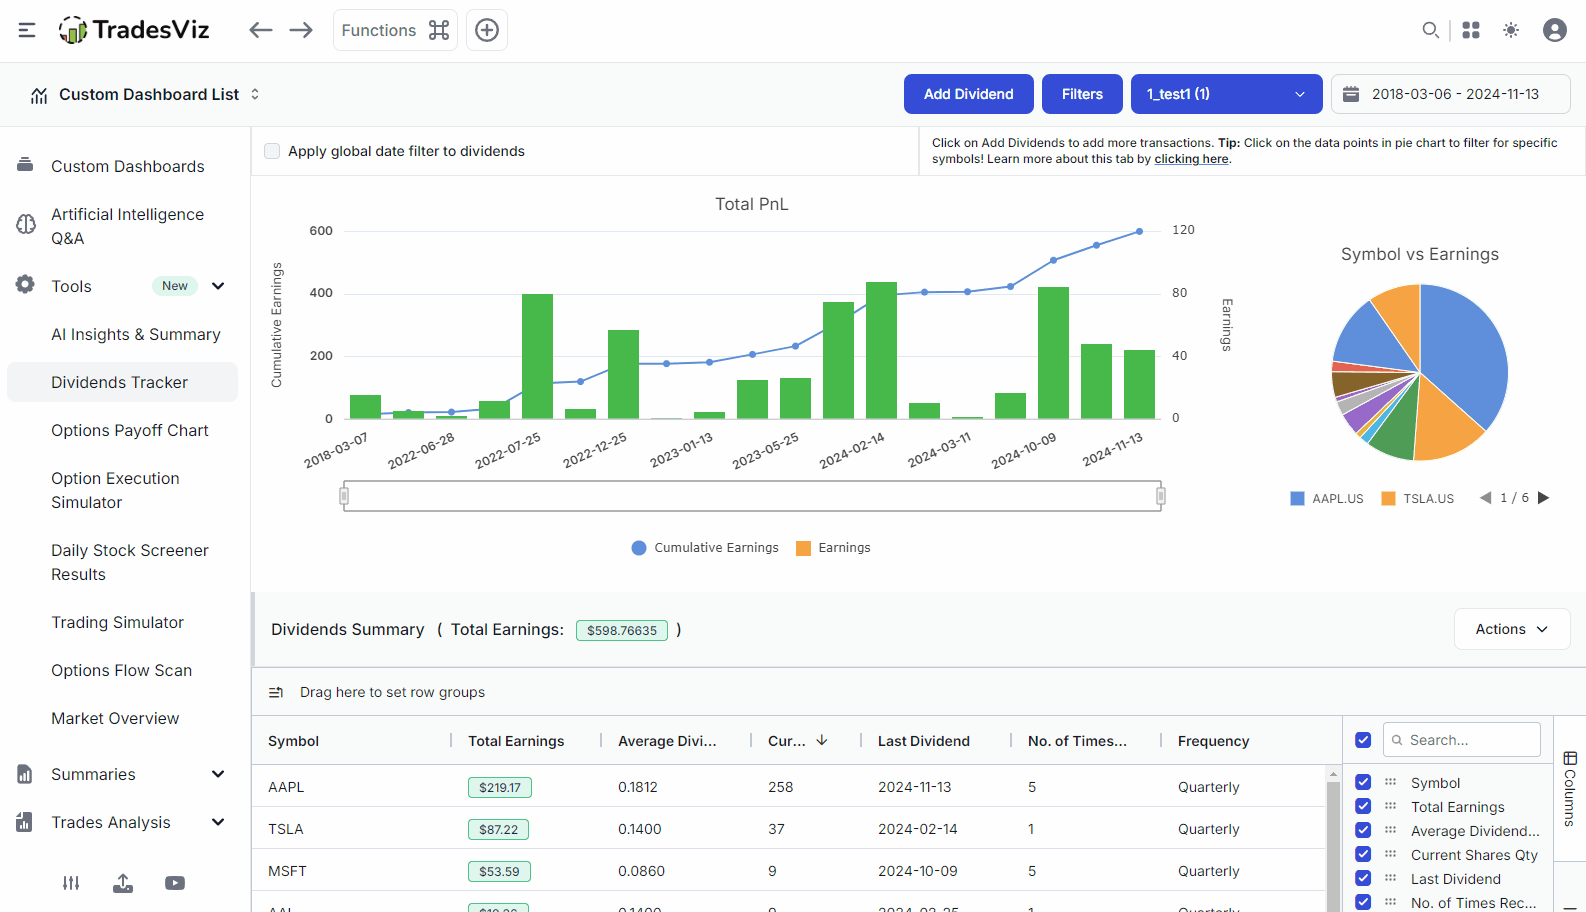Screen dimensions: 1586x912
Task: Uncheck the Current Shares Qty column checkbox
Action: pos(1363,854)
